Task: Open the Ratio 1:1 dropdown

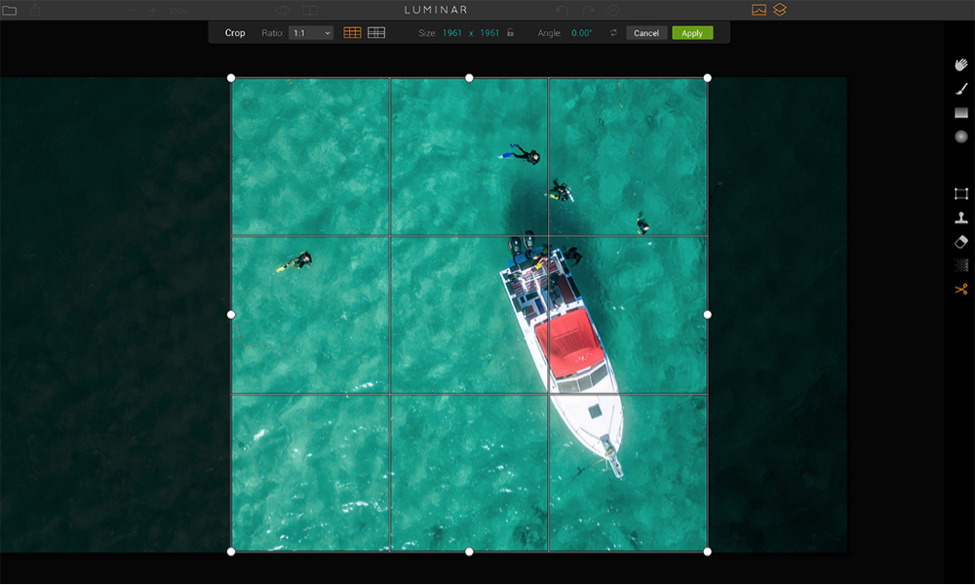Action: pyautogui.click(x=311, y=33)
